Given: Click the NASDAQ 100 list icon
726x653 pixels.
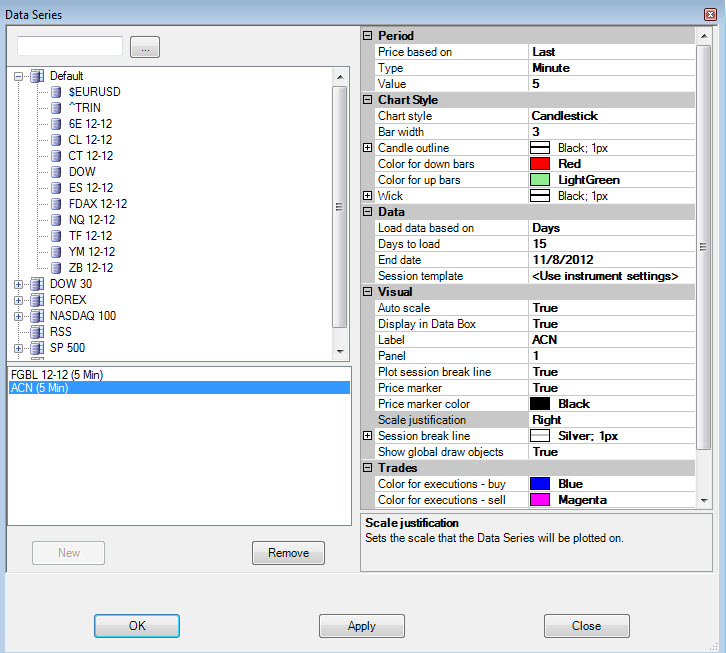Looking at the screenshot, I should pos(37,316).
